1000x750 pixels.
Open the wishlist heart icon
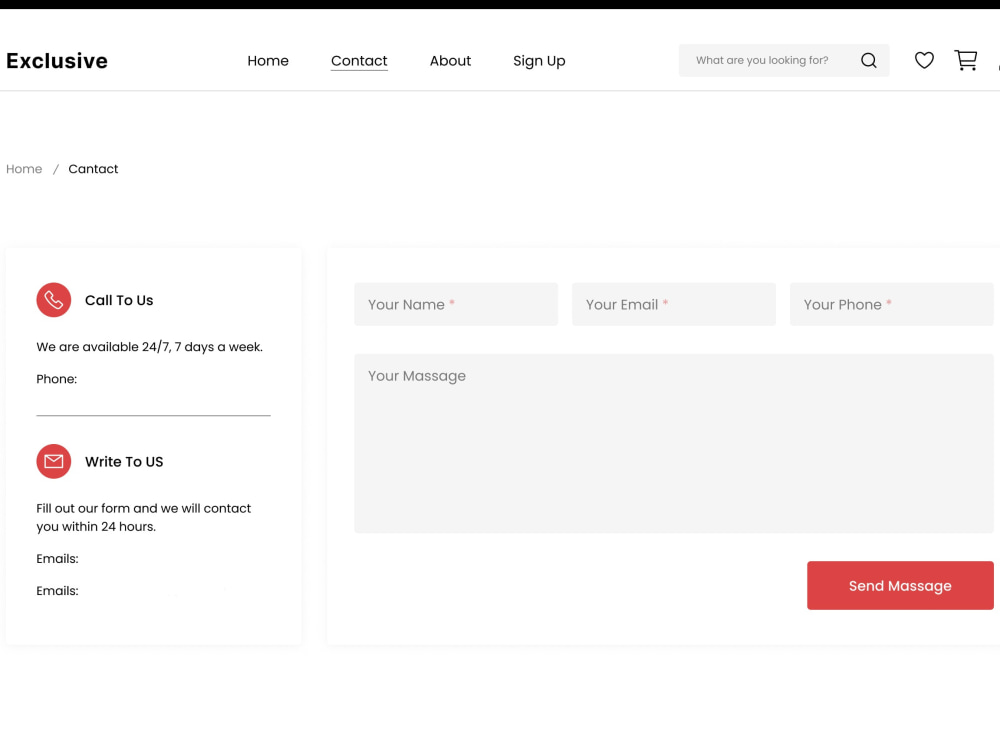pos(924,60)
